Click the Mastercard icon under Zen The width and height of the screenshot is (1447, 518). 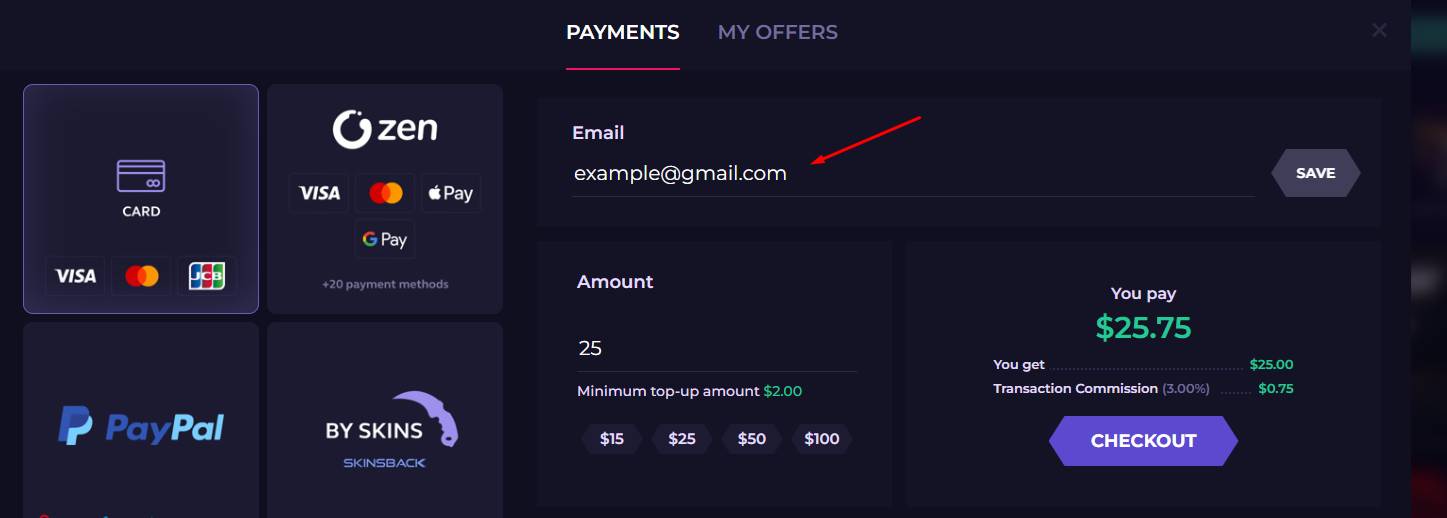pos(385,193)
